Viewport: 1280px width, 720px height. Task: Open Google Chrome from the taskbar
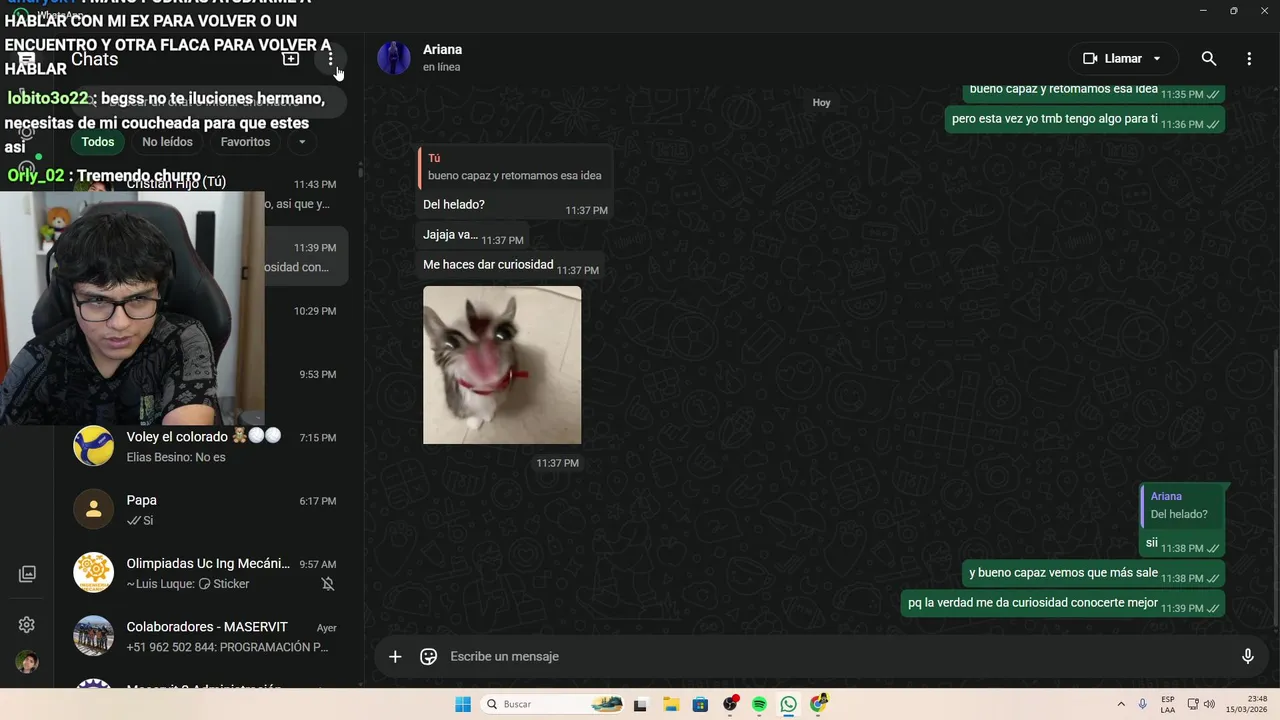click(x=819, y=704)
